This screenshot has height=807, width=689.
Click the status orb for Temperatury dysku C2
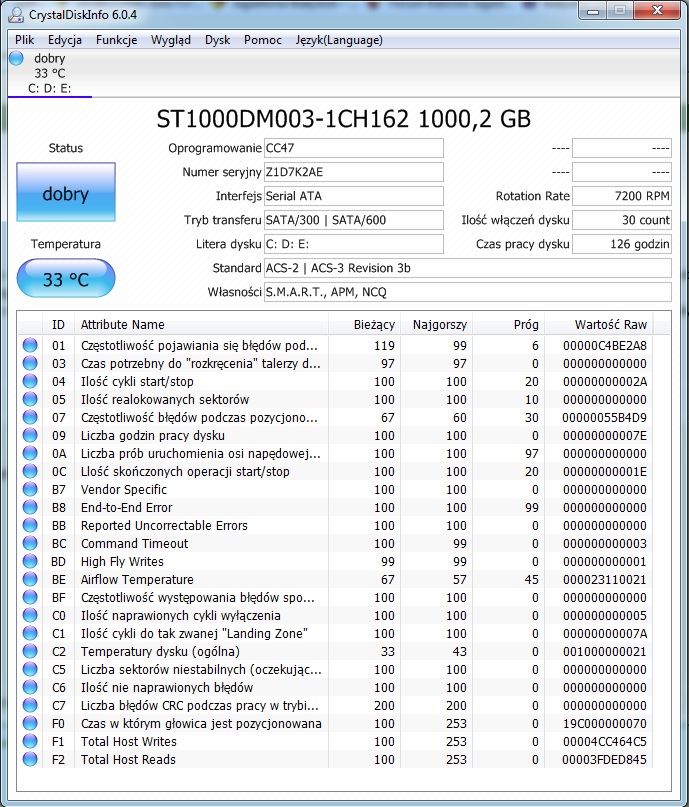(30, 651)
